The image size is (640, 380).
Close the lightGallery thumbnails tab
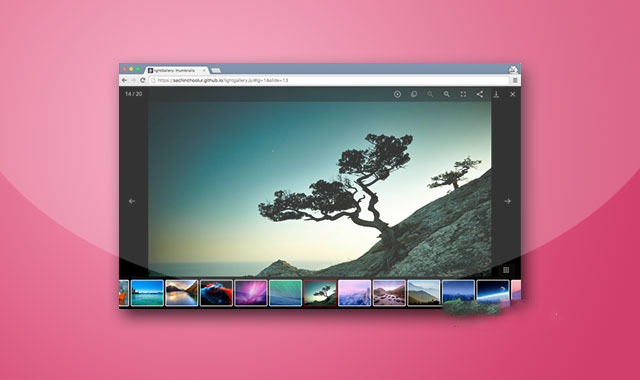click(x=204, y=71)
